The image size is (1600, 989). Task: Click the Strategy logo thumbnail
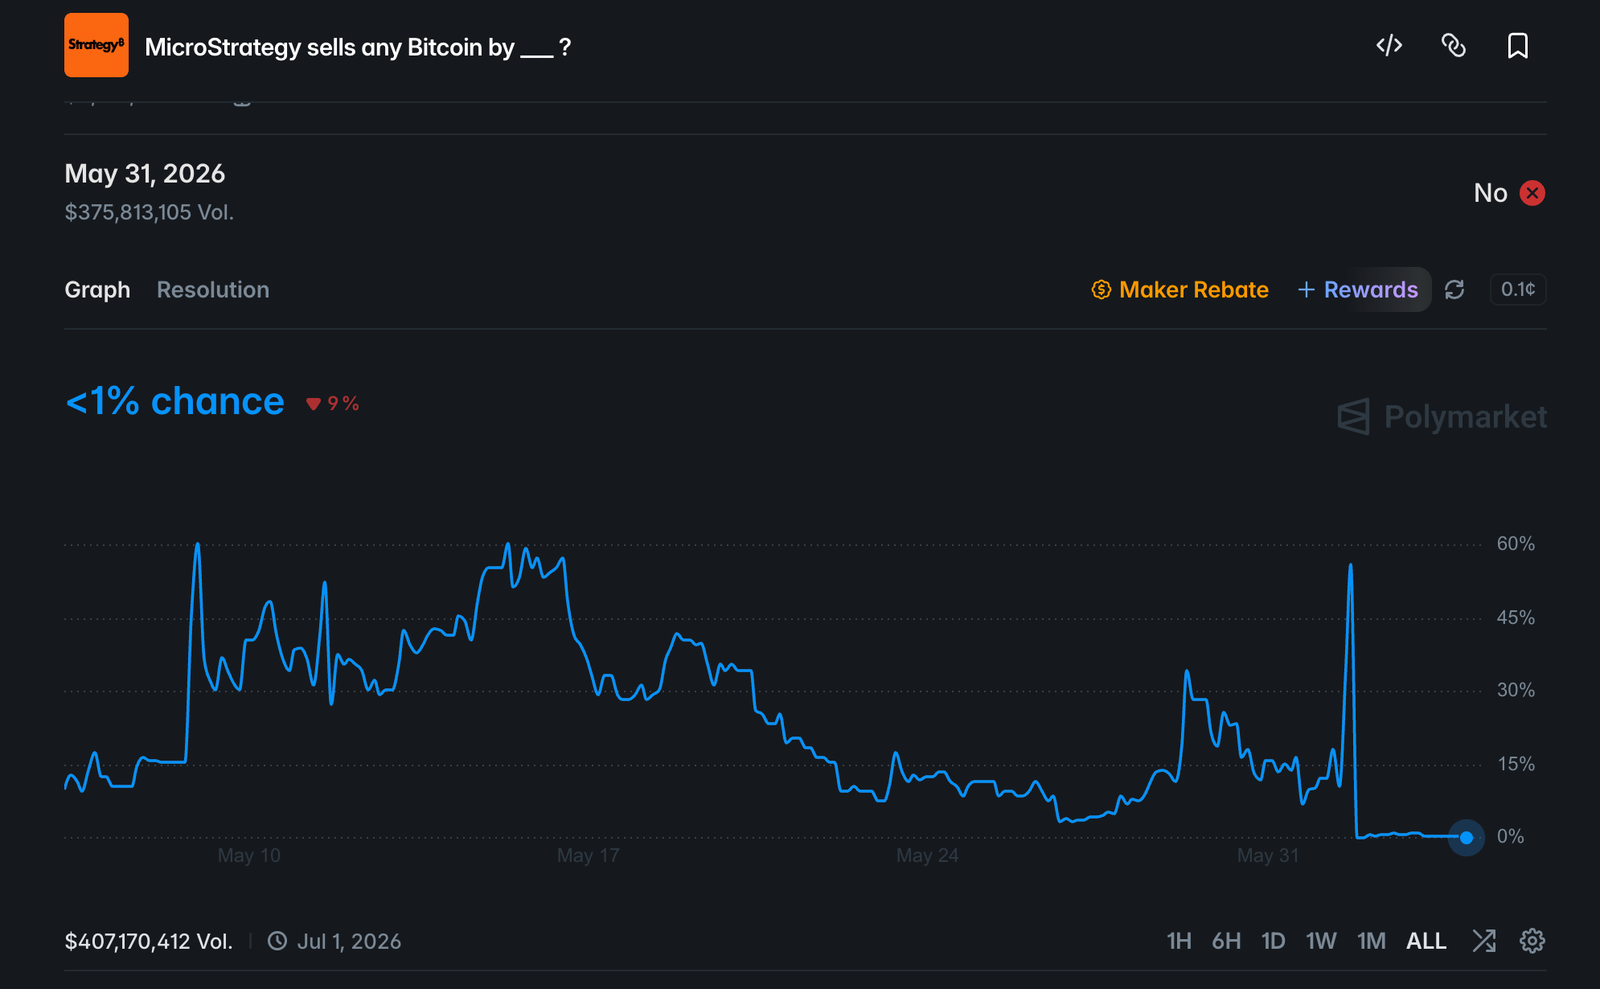pyautogui.click(x=96, y=45)
